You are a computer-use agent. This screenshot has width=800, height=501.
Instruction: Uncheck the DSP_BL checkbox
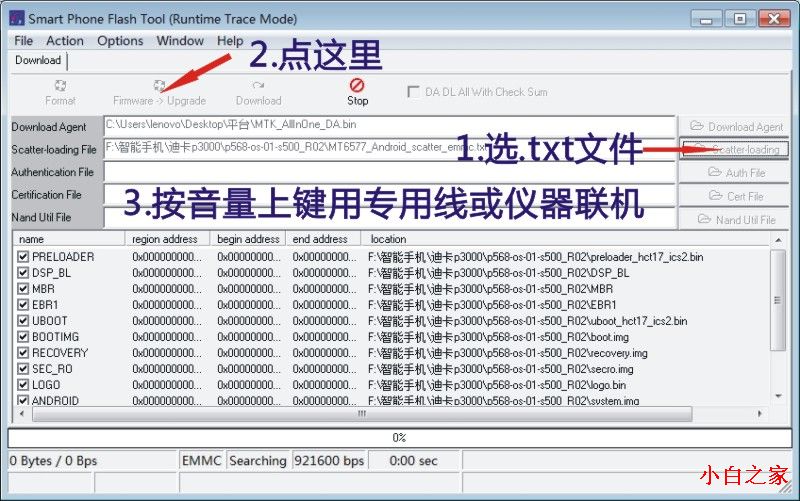click(x=23, y=272)
